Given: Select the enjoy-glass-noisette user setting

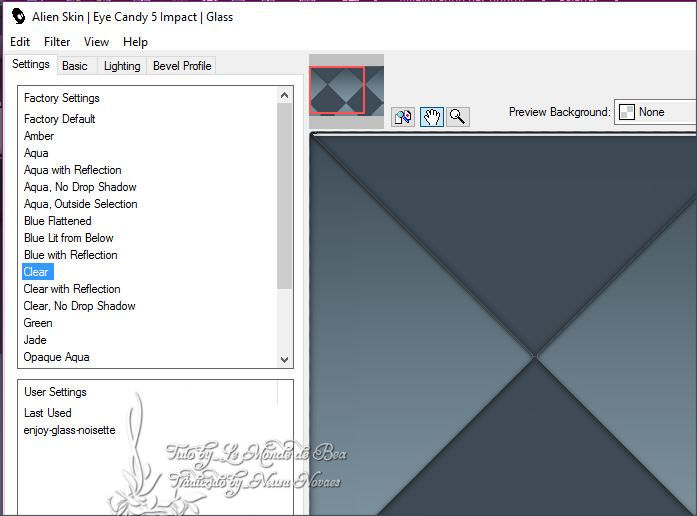Looking at the screenshot, I should point(69,430).
